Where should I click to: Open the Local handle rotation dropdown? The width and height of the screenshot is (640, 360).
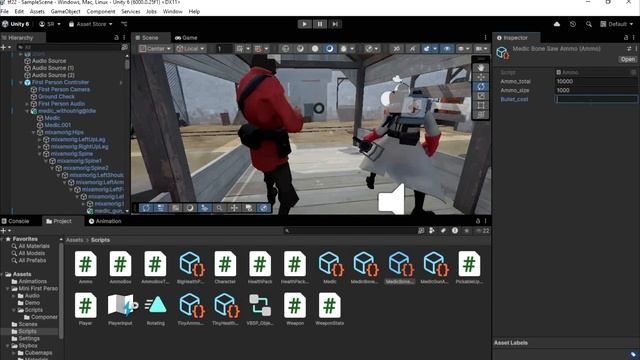point(190,49)
